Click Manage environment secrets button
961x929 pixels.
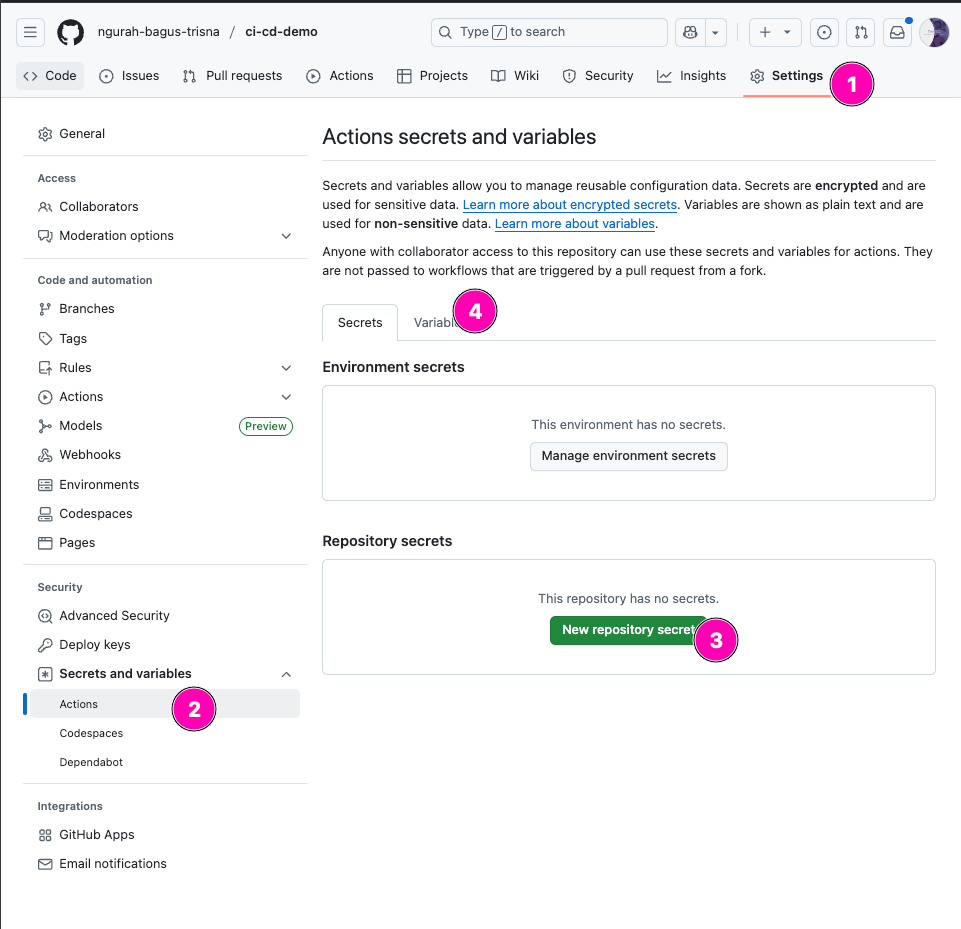(x=629, y=456)
